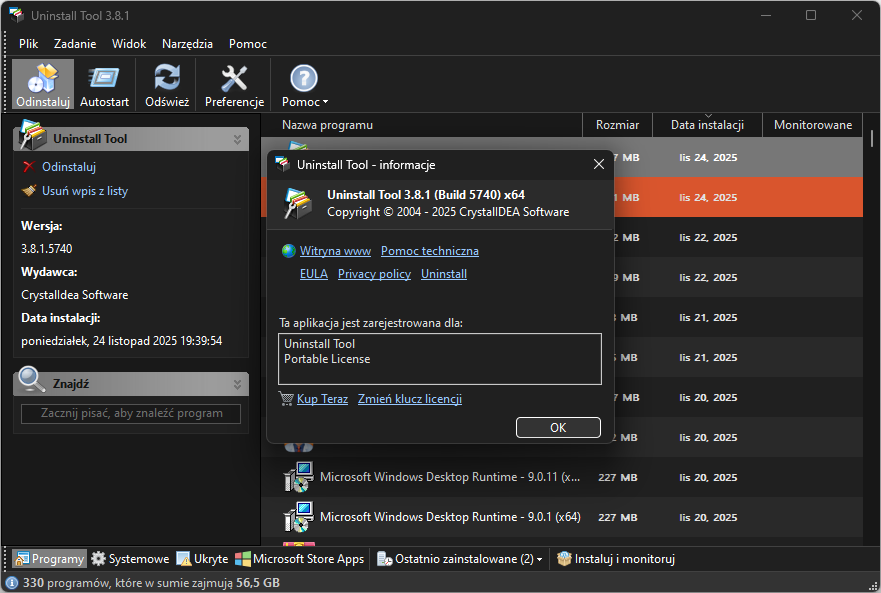
Task: Sort by Monitorowane column header
Action: (x=812, y=125)
